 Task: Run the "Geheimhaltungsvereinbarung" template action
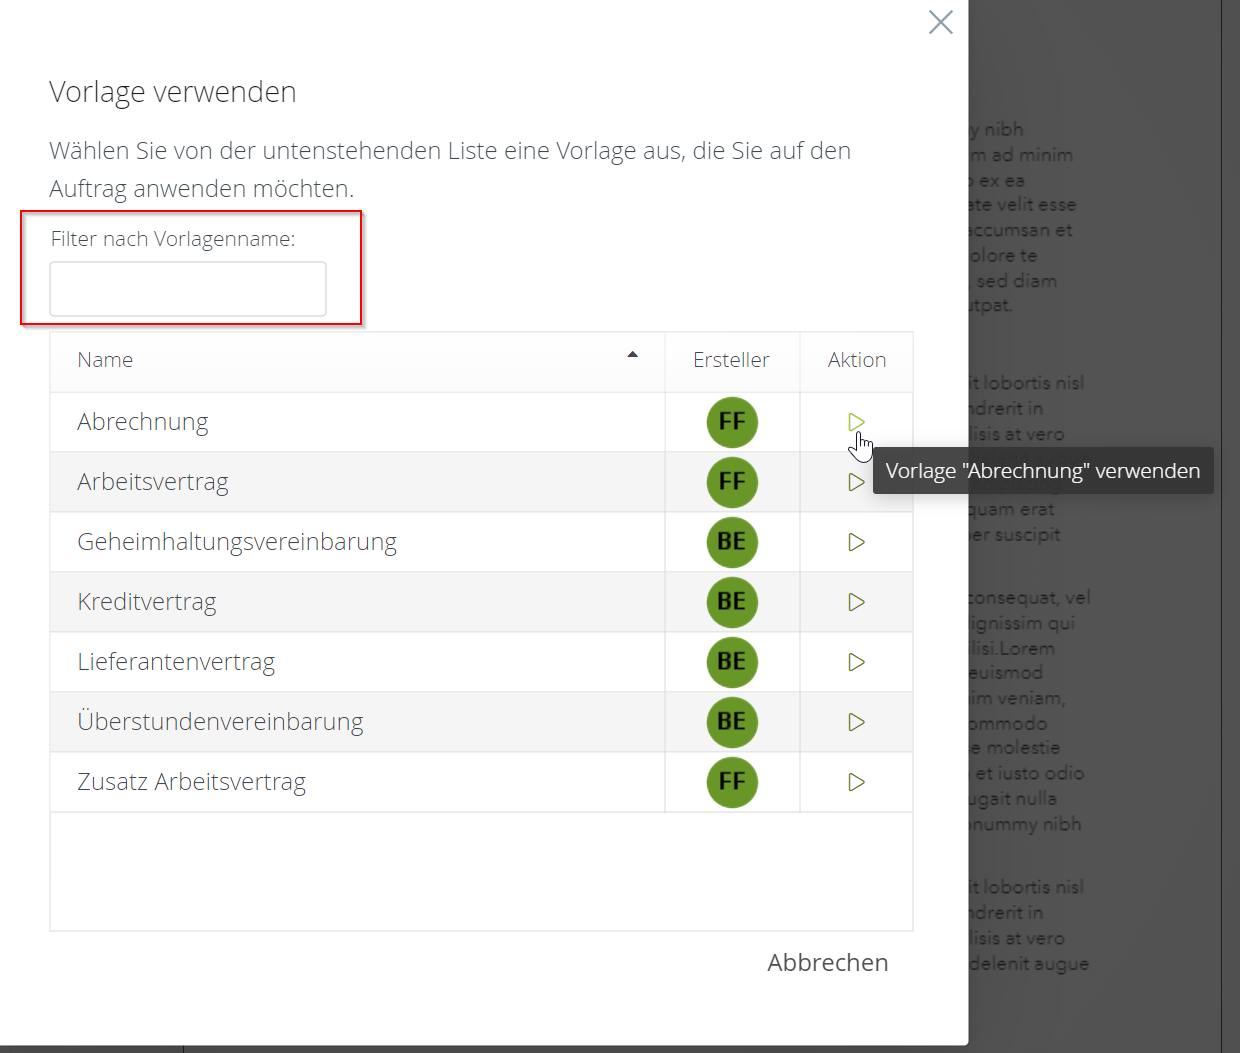[x=856, y=542]
